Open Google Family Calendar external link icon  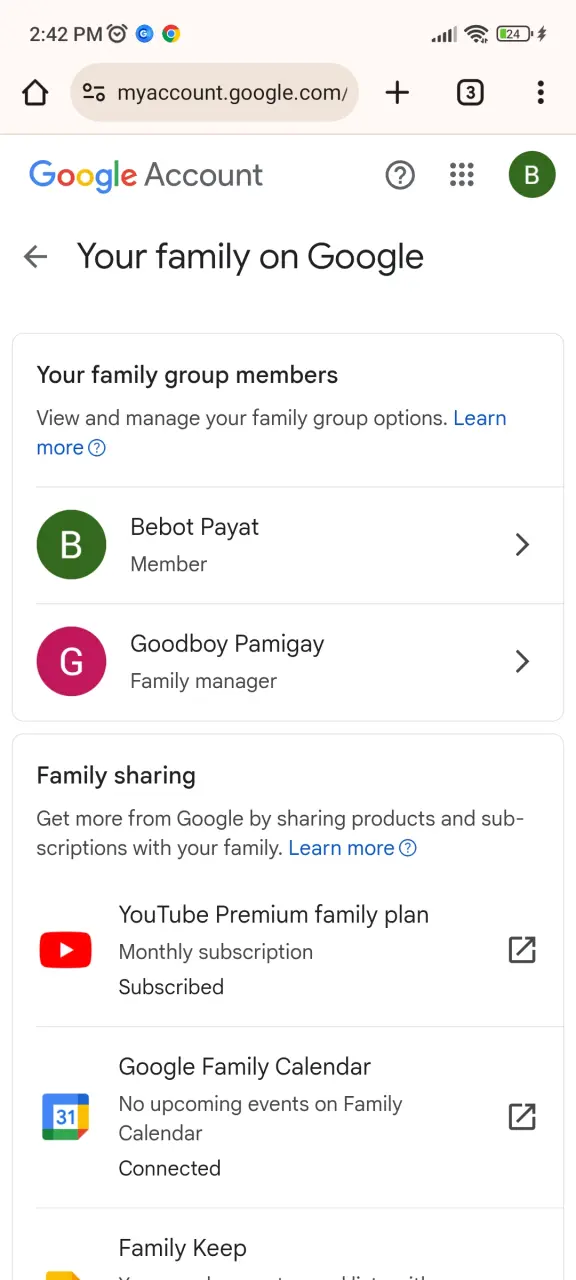pyautogui.click(x=522, y=1116)
